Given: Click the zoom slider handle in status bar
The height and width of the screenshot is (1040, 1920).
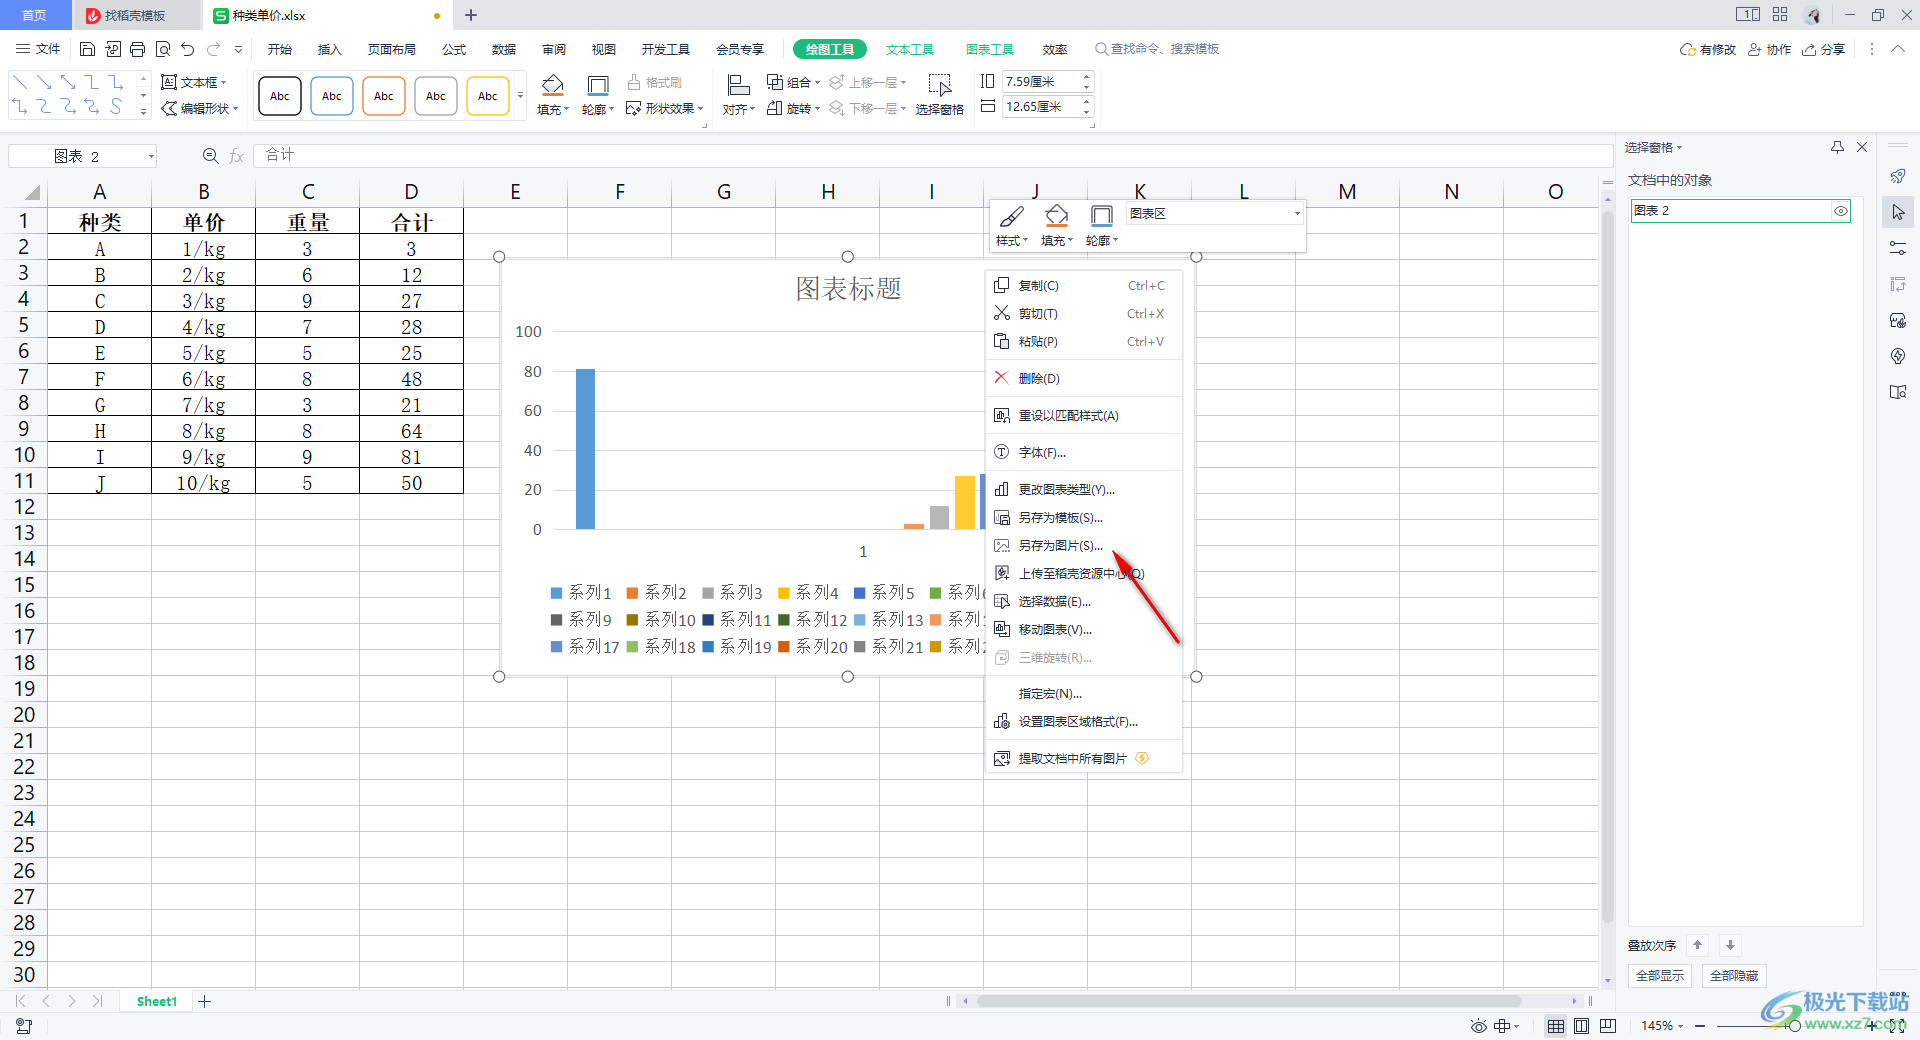Looking at the screenshot, I should coord(1795,1026).
